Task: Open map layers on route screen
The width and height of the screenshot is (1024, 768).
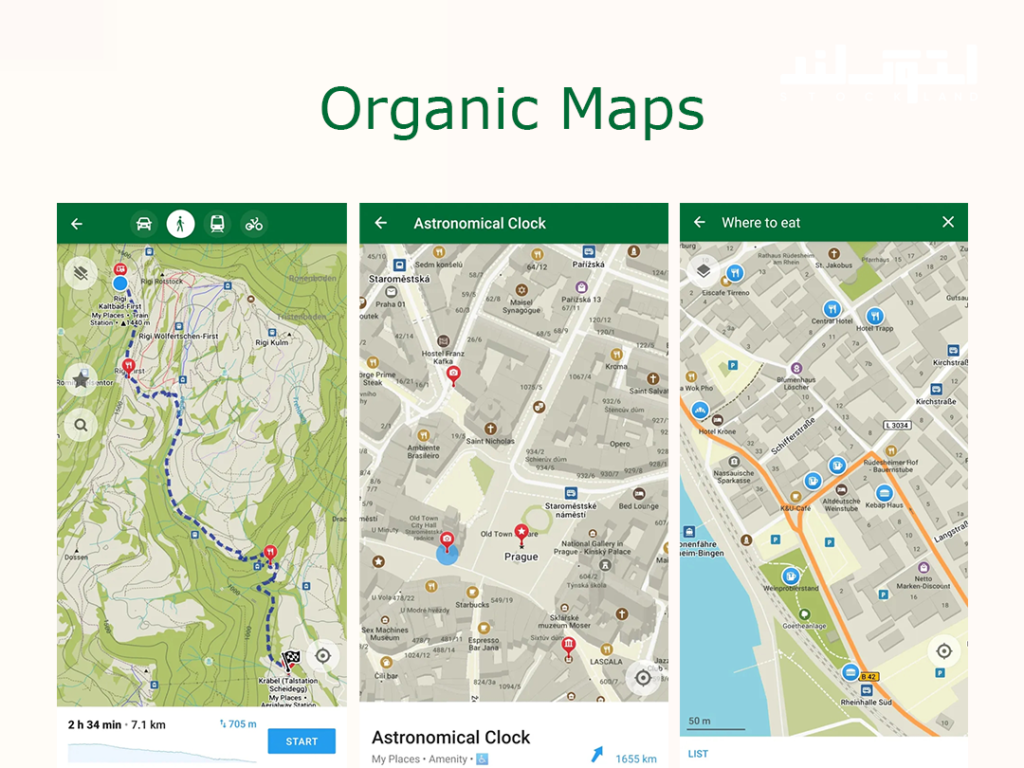Action: 81,273
